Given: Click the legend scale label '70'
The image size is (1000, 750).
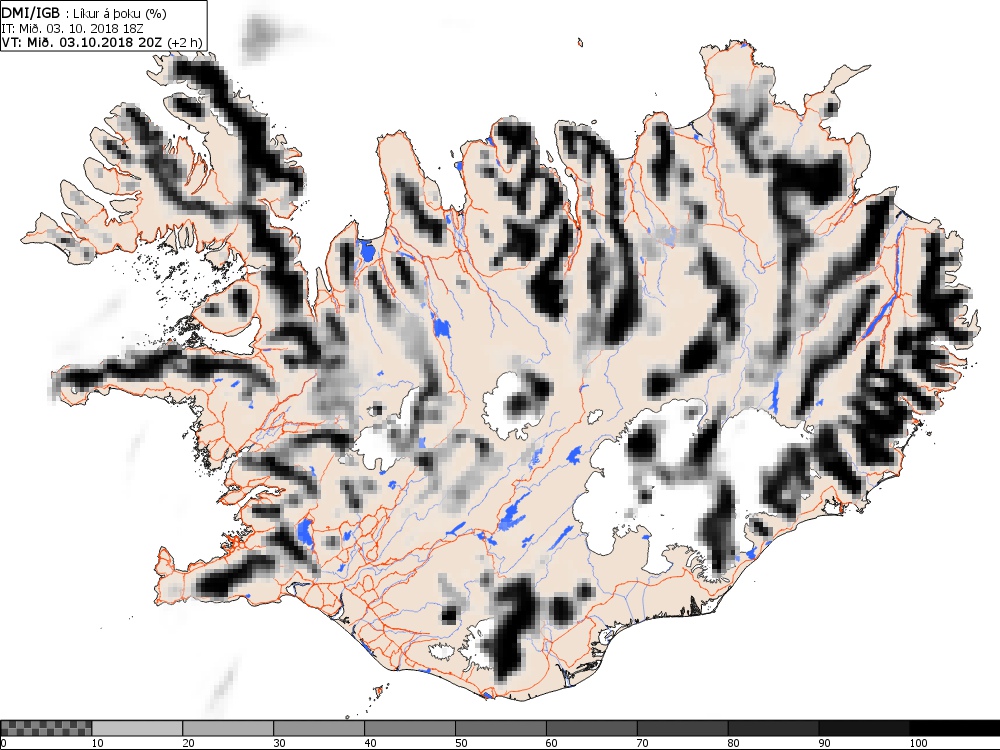Looking at the screenshot, I should coord(643,743).
